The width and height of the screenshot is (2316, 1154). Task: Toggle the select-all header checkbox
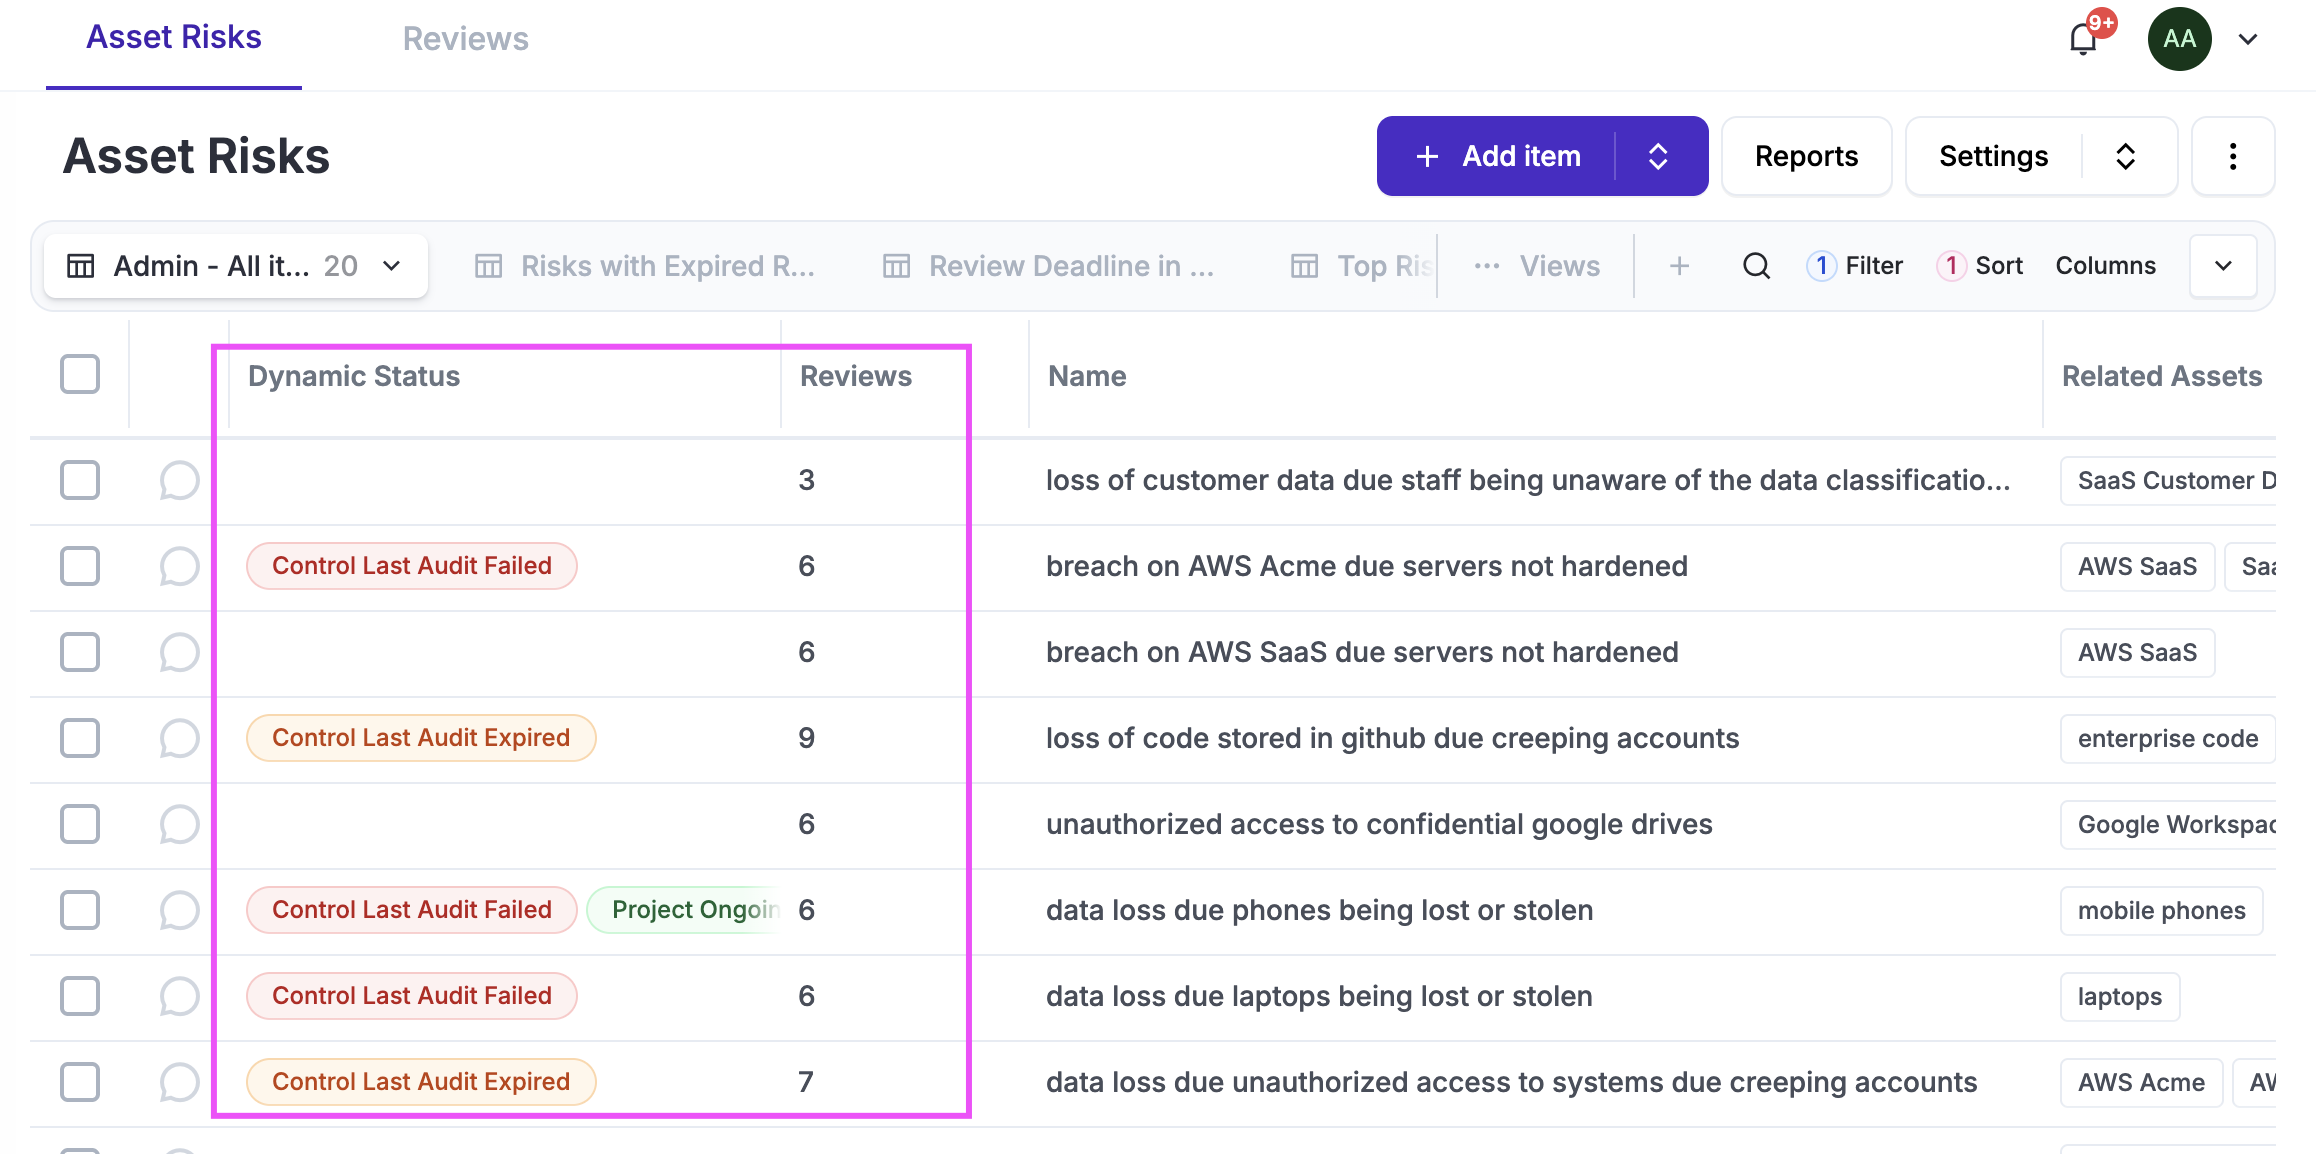pyautogui.click(x=80, y=375)
